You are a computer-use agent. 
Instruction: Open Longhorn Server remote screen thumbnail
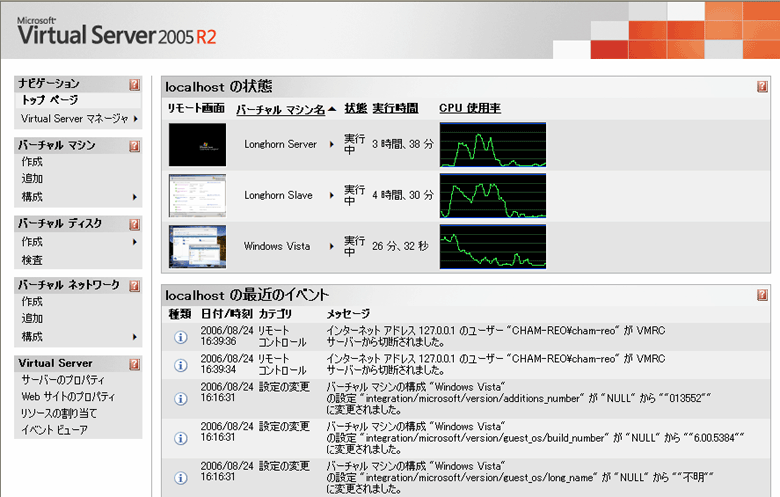tap(197, 145)
